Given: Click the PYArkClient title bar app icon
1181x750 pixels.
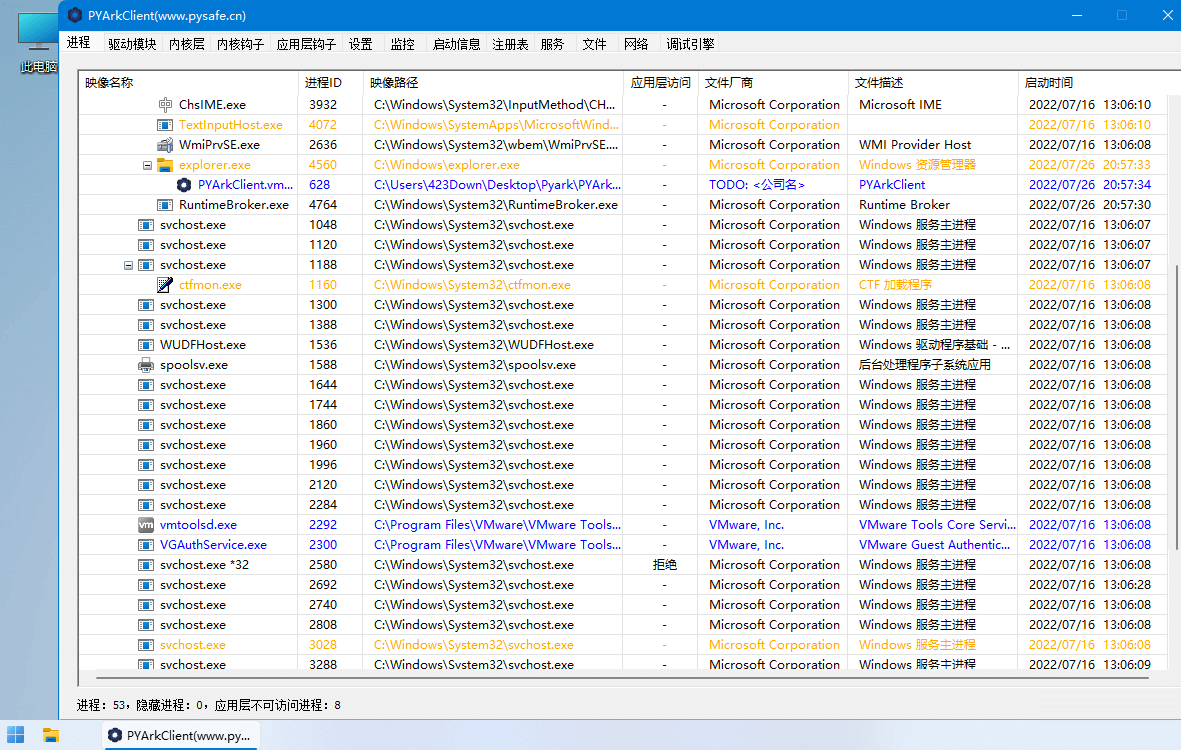Looking at the screenshot, I should (x=75, y=15).
